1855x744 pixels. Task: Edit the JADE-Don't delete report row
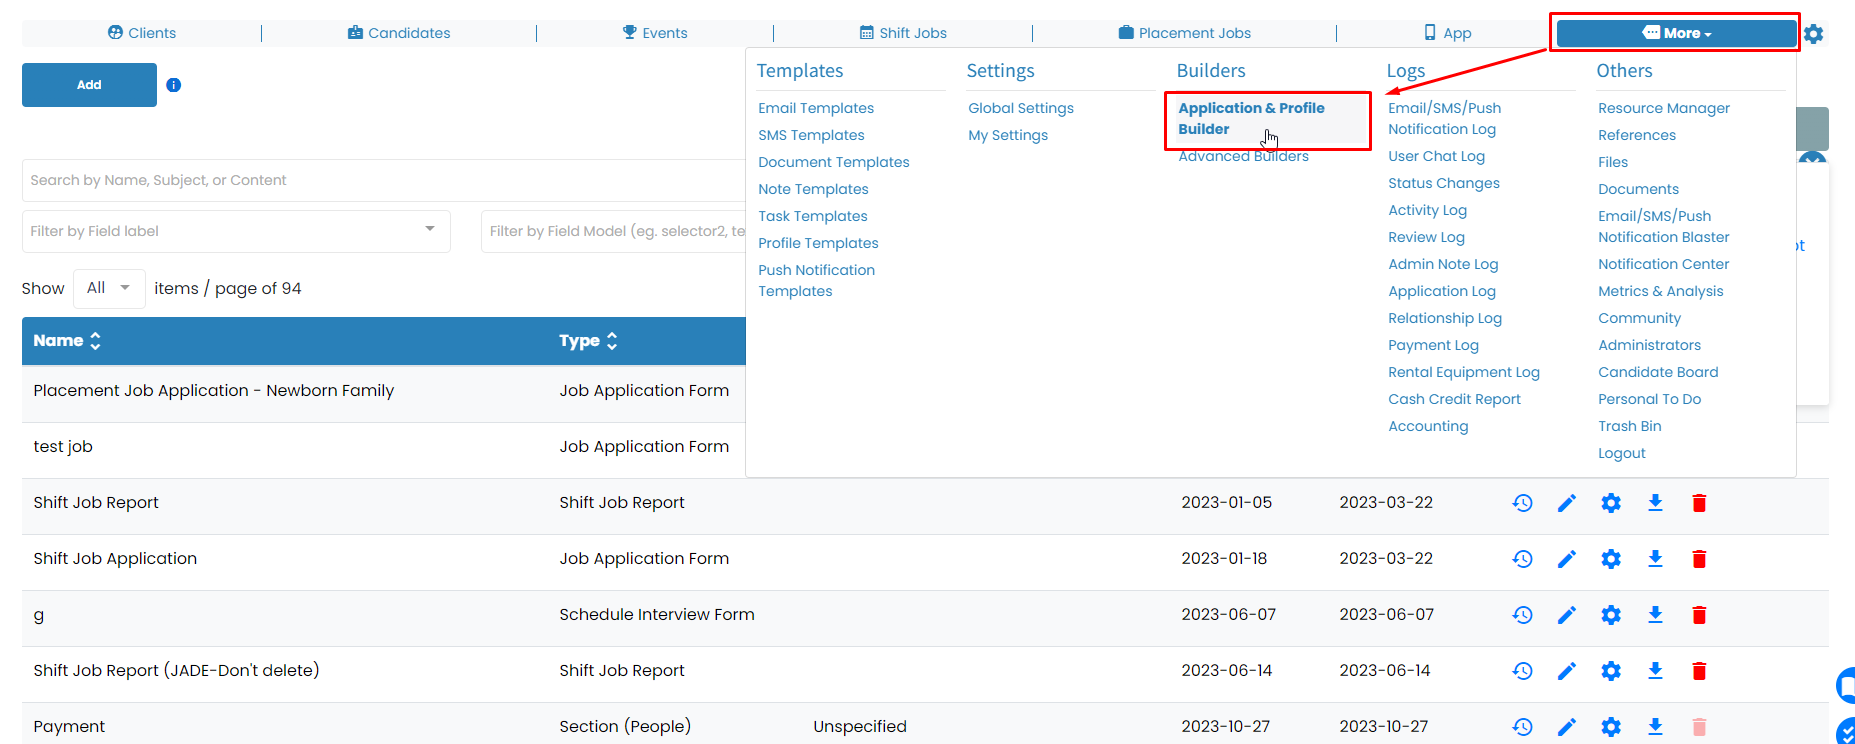[1567, 671]
